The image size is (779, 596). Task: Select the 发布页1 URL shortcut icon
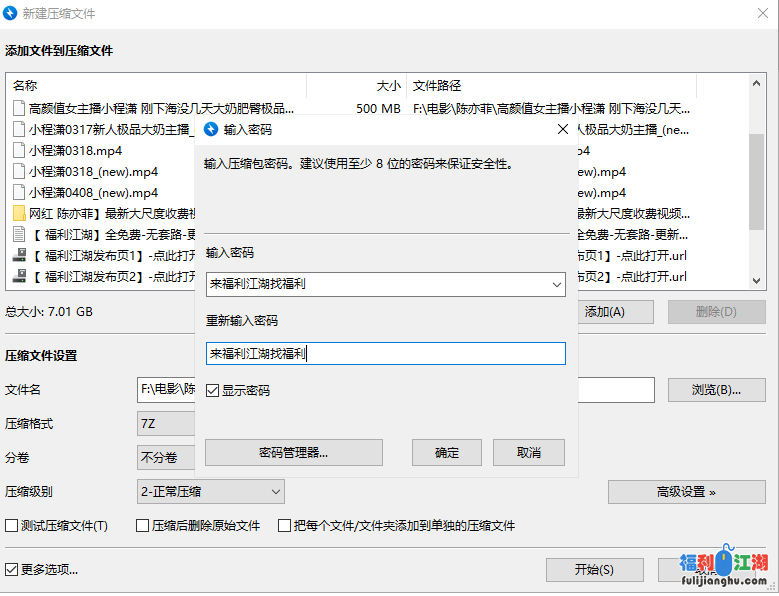coord(19,255)
